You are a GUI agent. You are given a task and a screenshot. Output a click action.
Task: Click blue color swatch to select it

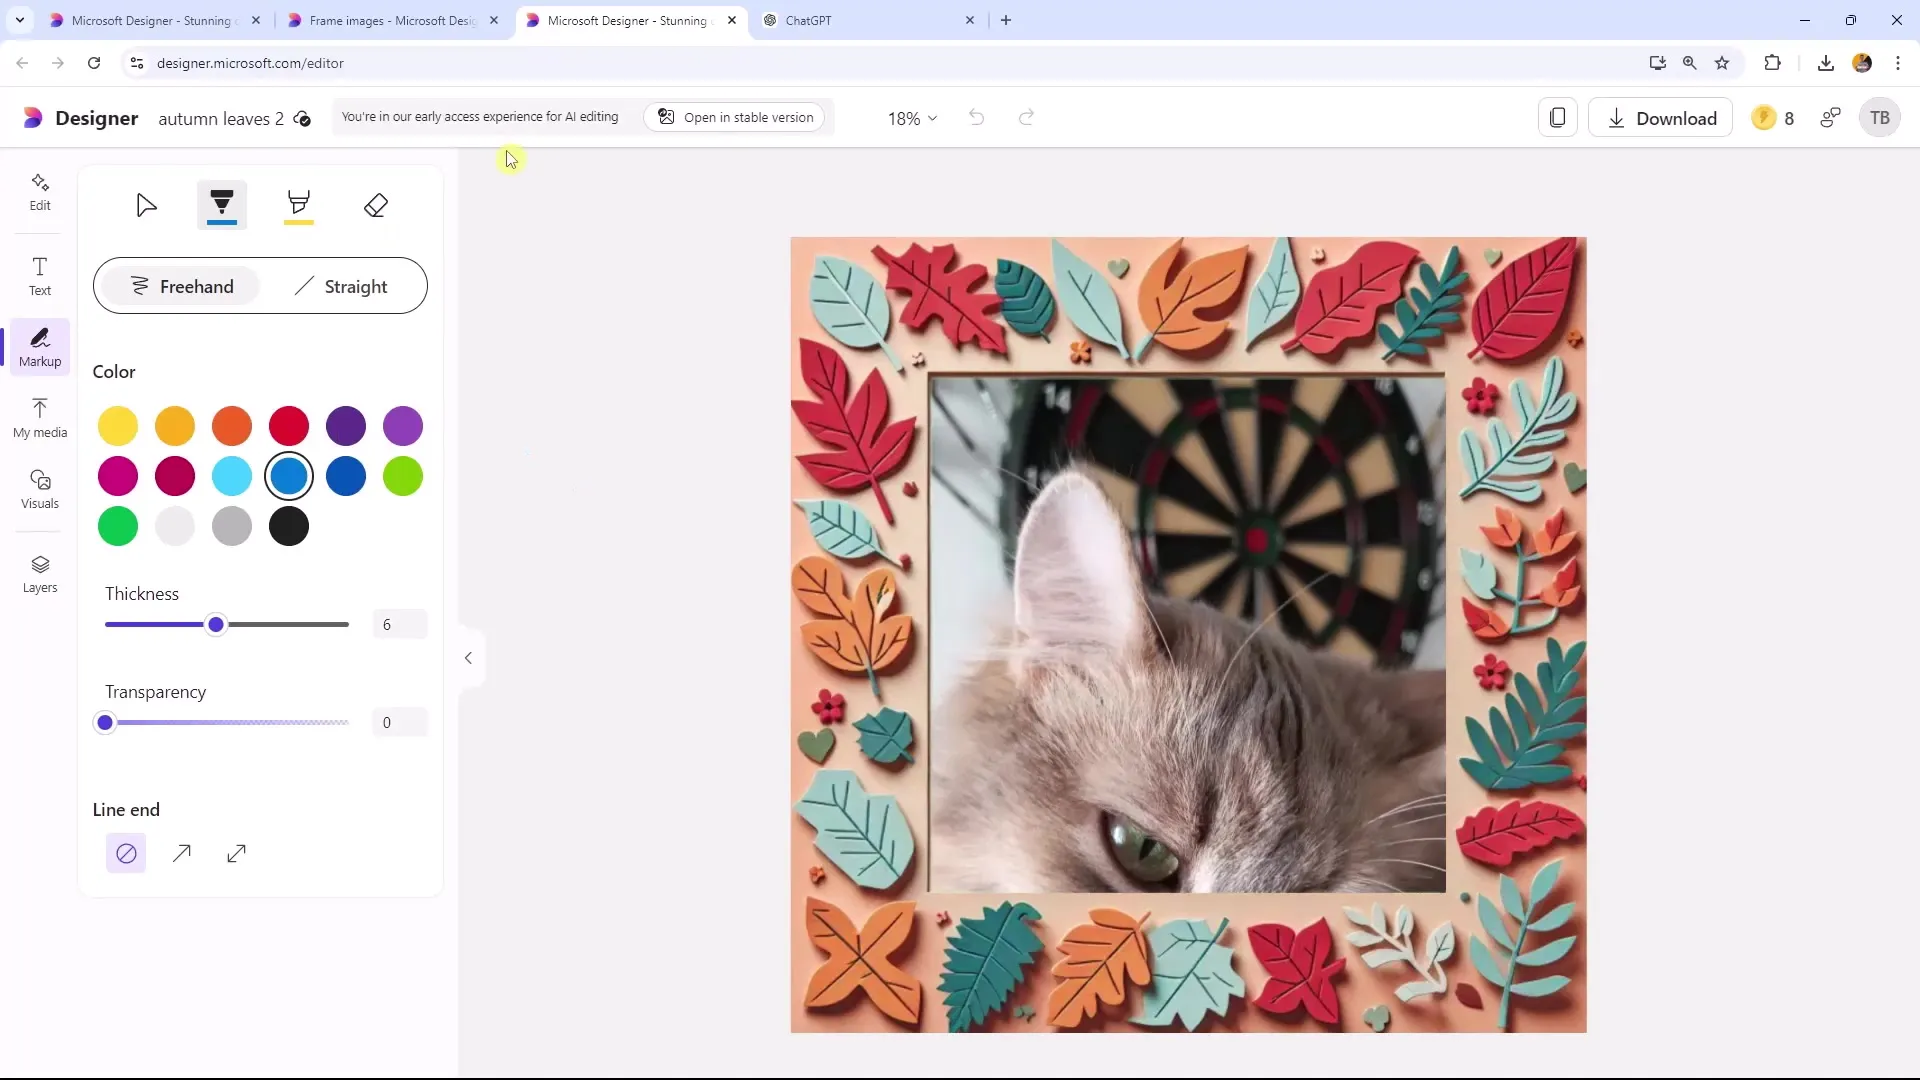[290, 477]
